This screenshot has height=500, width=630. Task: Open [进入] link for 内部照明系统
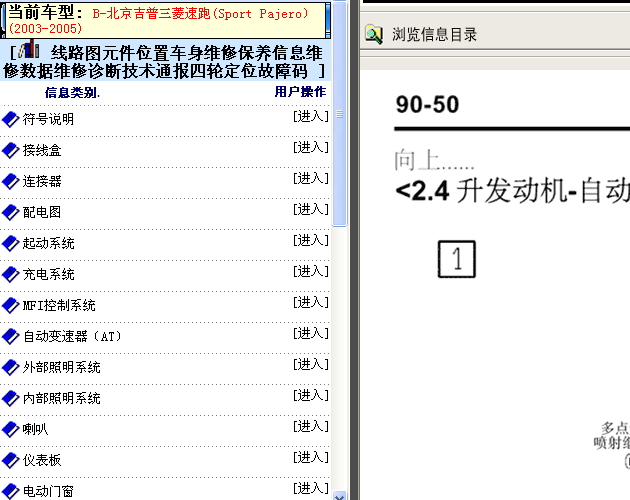coord(311,395)
